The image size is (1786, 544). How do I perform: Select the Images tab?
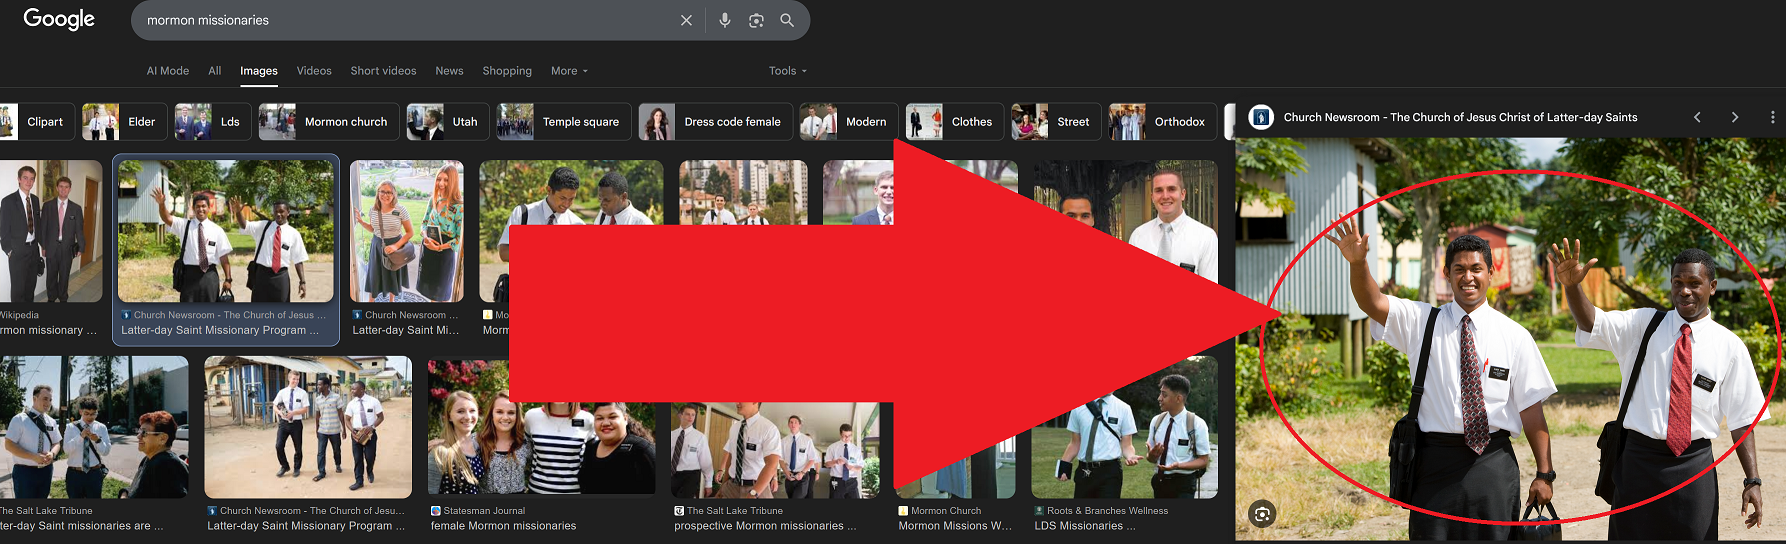click(x=259, y=71)
